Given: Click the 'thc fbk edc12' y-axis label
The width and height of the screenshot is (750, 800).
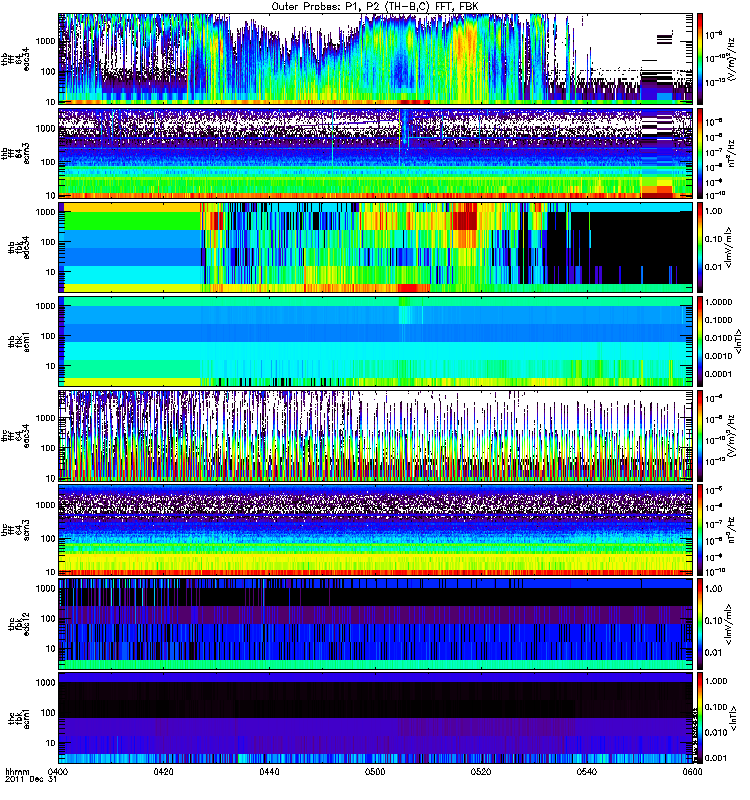Looking at the screenshot, I should tap(19, 624).
